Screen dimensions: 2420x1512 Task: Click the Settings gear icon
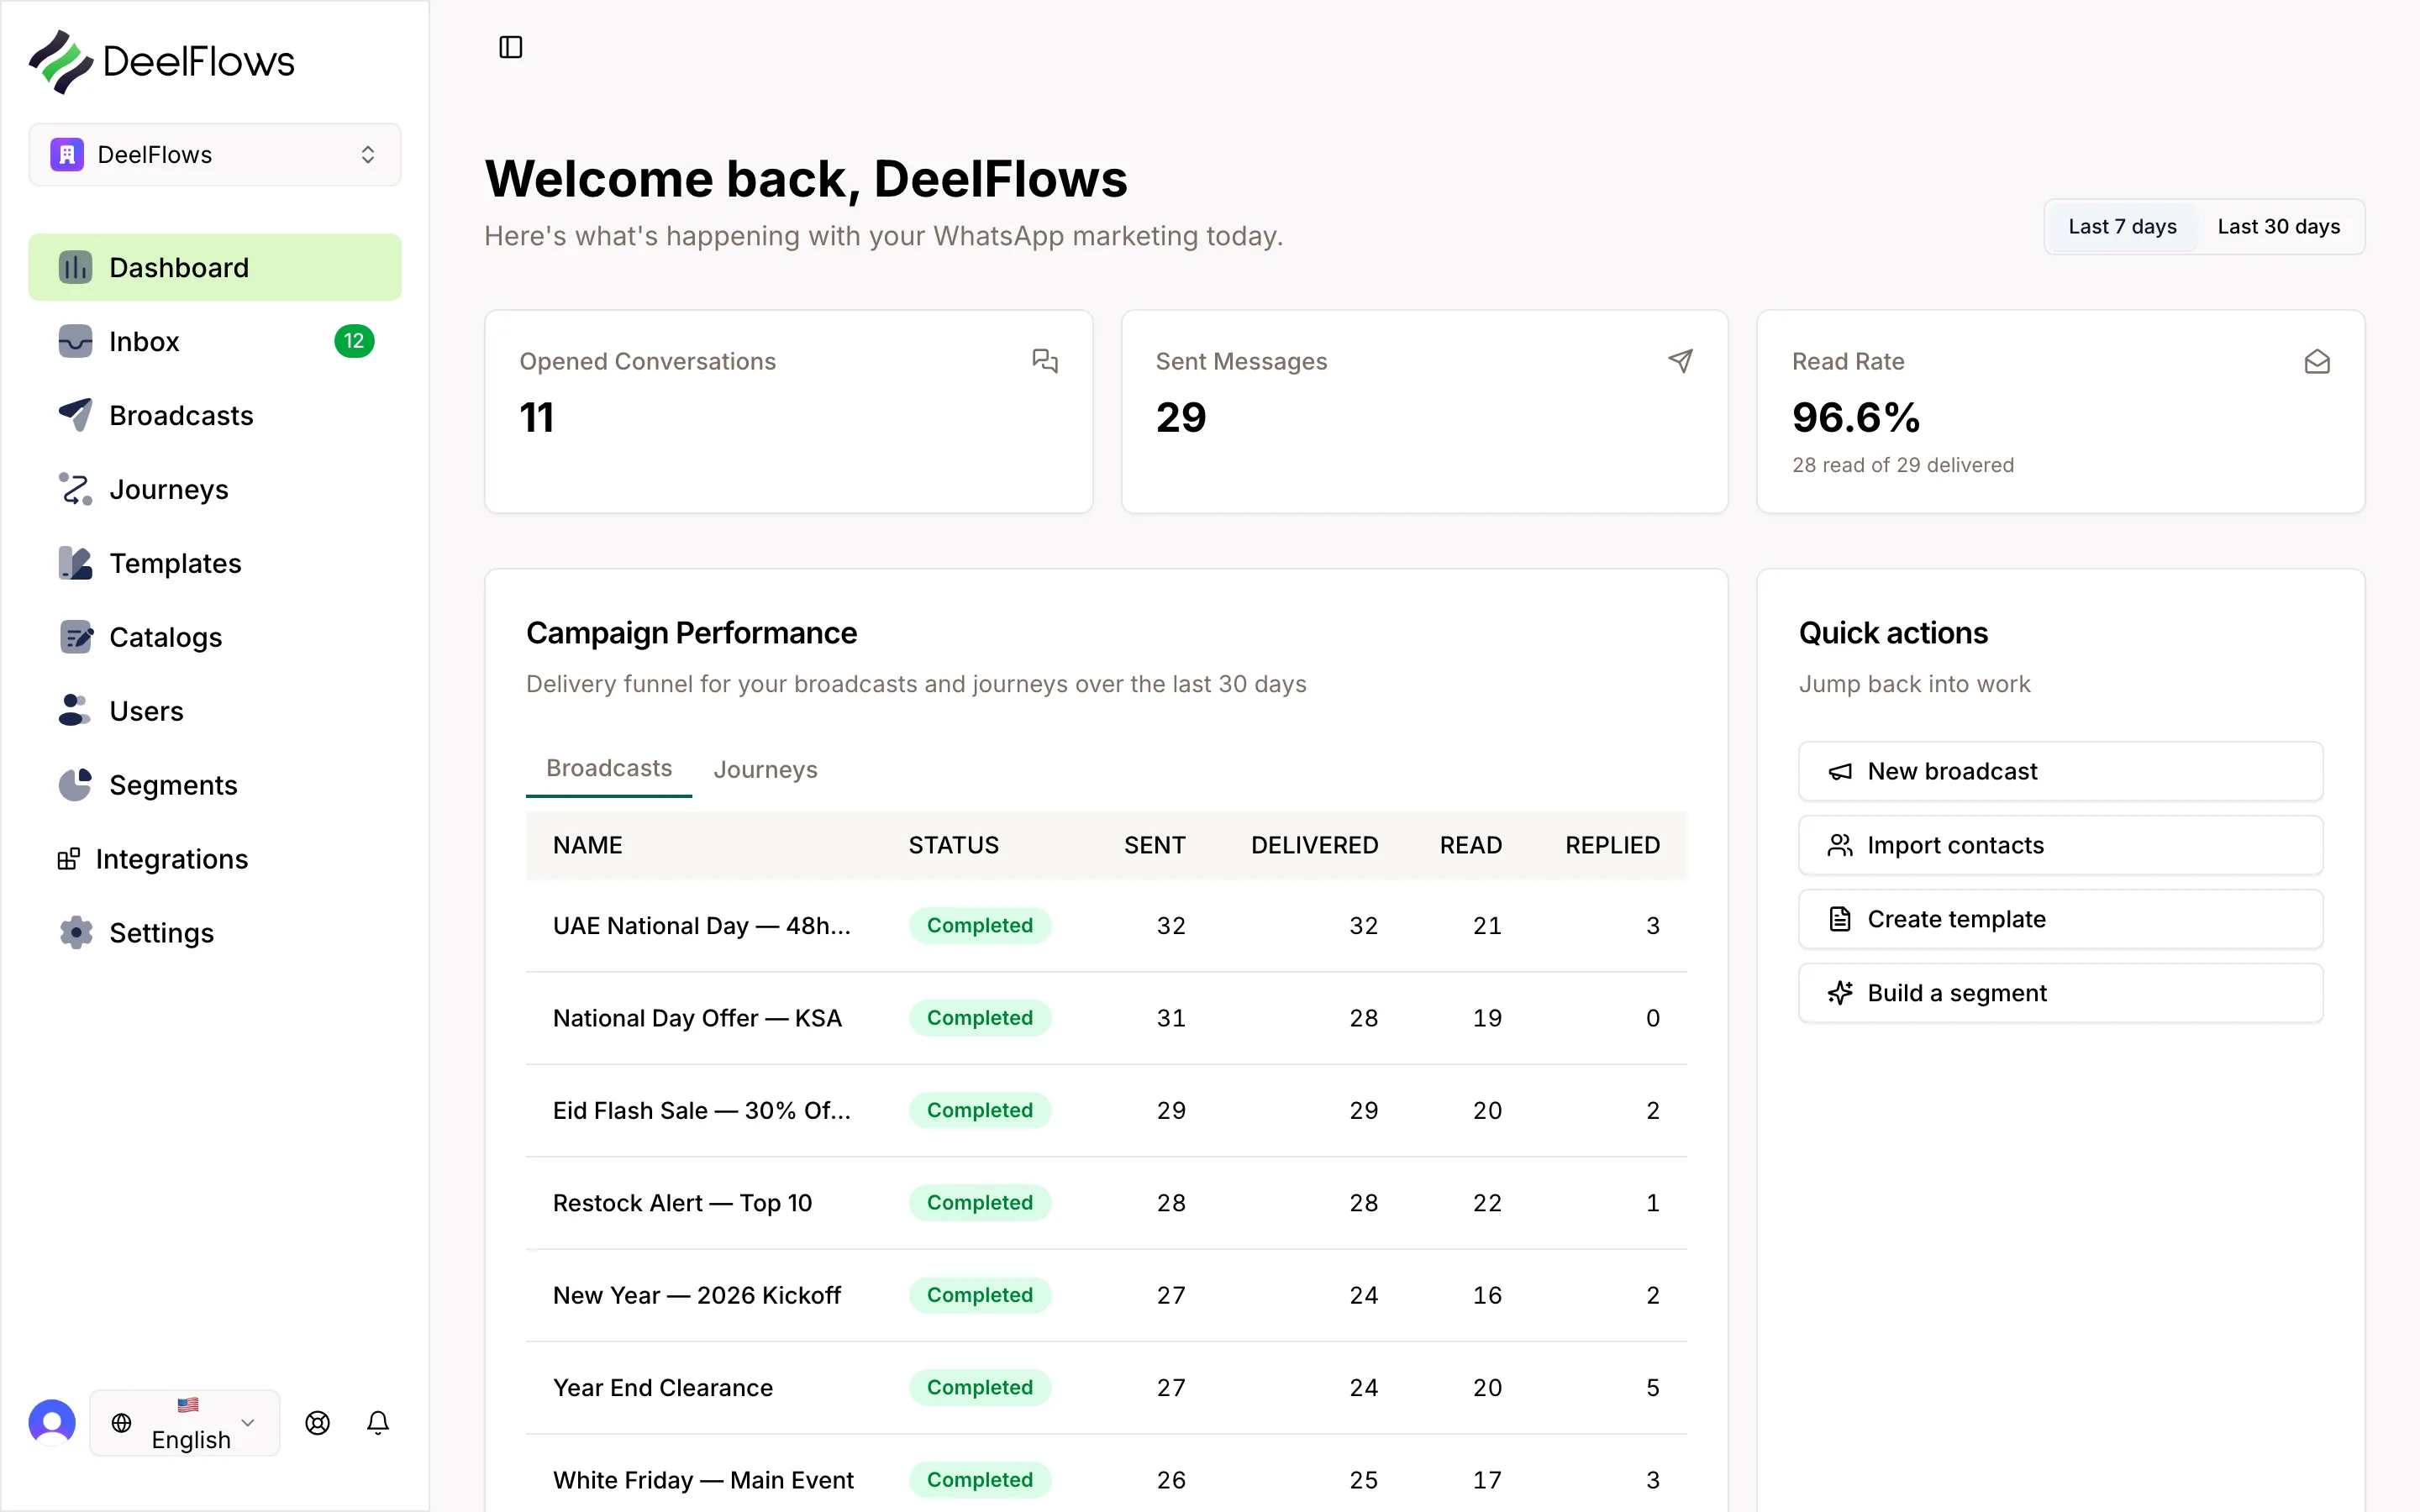pyautogui.click(x=75, y=933)
